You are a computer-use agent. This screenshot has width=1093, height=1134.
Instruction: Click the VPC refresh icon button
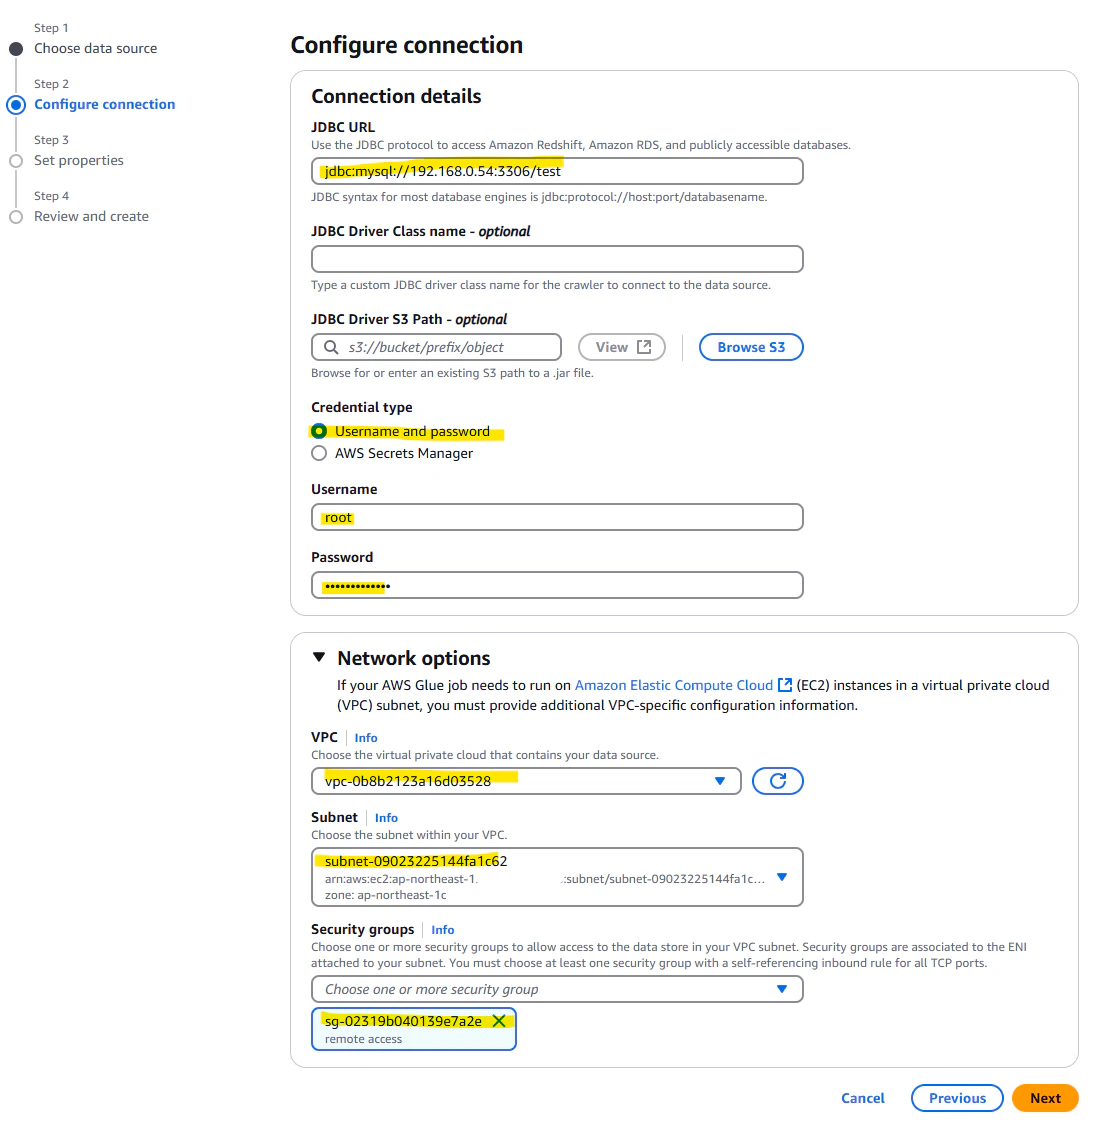(777, 781)
